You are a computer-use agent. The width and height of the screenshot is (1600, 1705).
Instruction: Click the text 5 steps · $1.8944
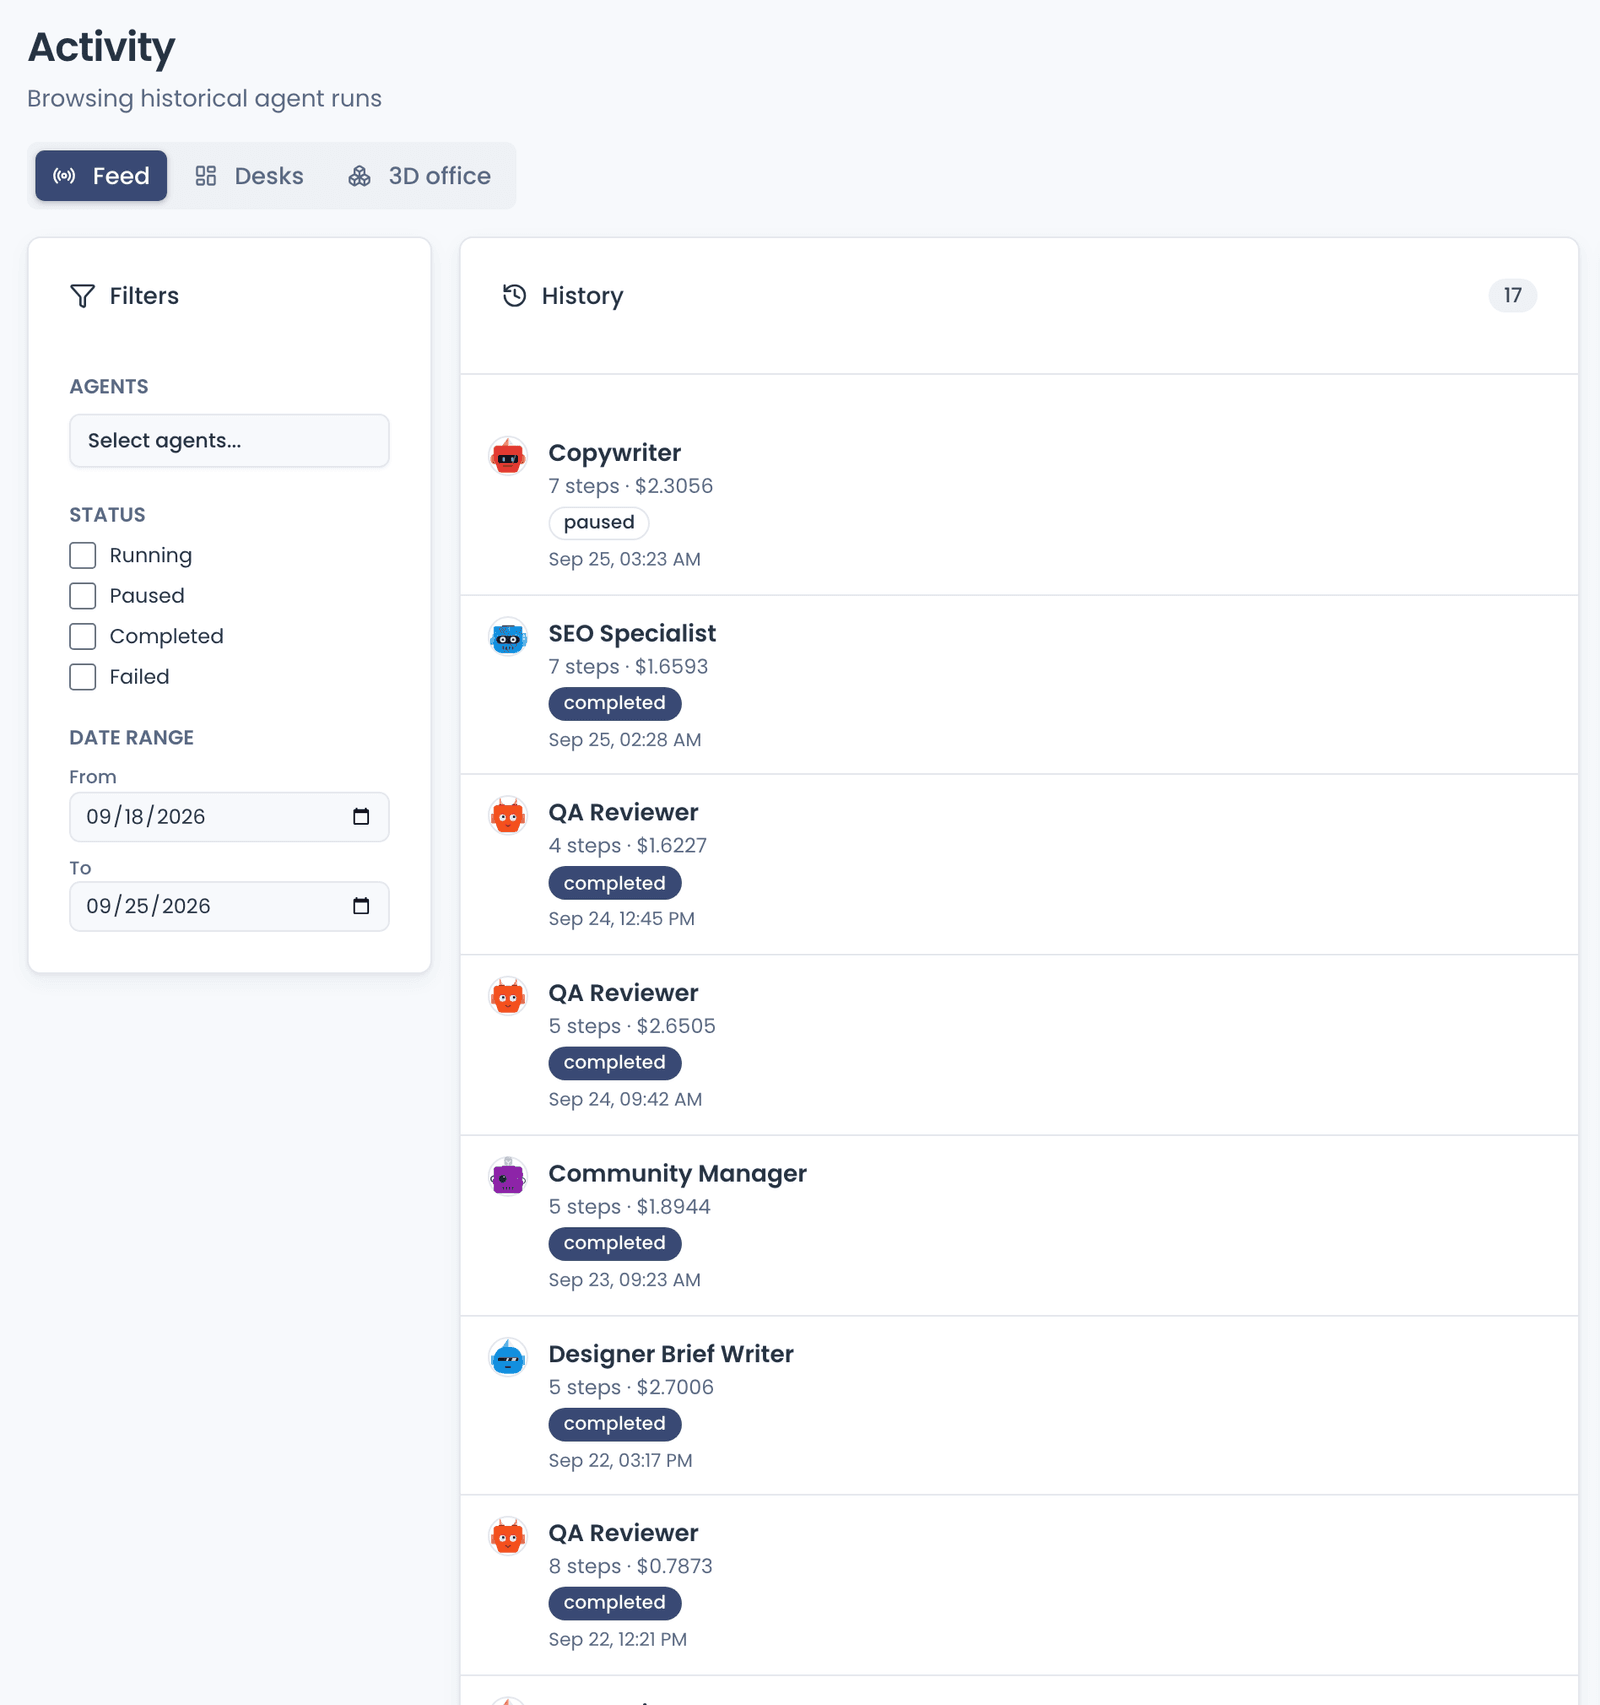[629, 1207]
